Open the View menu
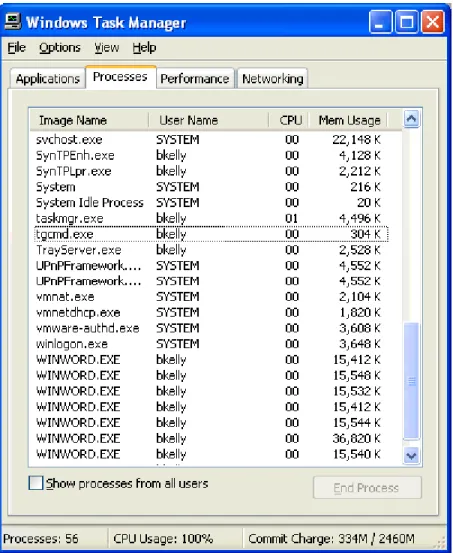Image resolution: width=453 pixels, height=553 pixels. point(107,47)
